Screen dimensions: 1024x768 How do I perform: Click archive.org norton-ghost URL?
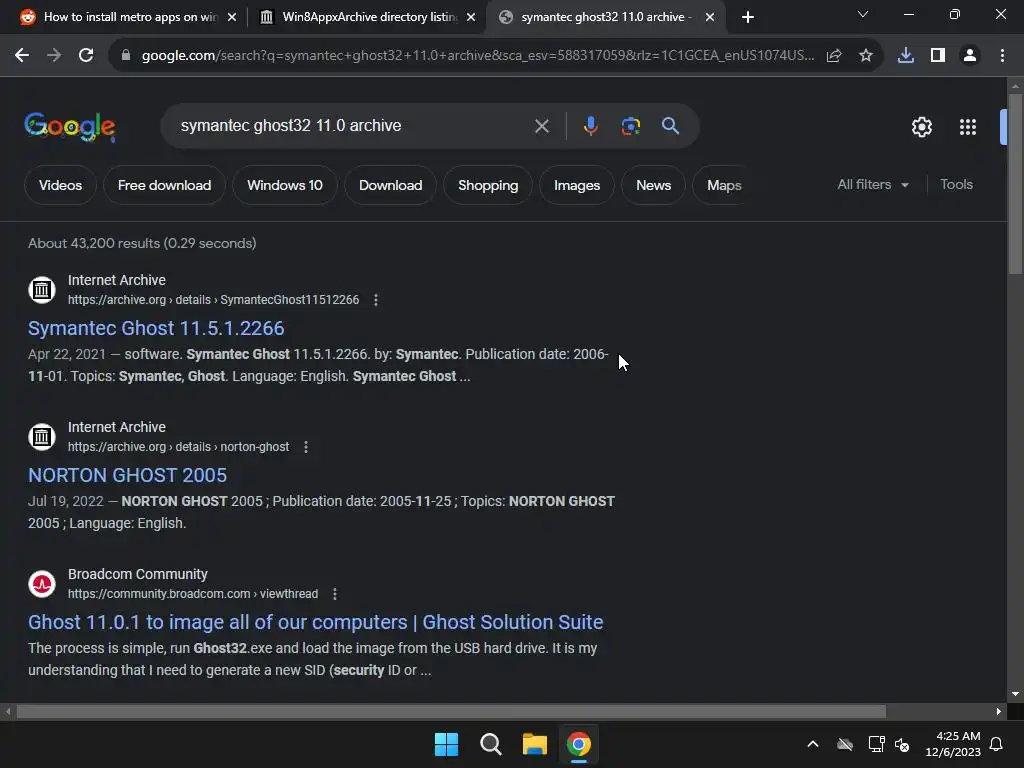pyautogui.click(x=178, y=447)
